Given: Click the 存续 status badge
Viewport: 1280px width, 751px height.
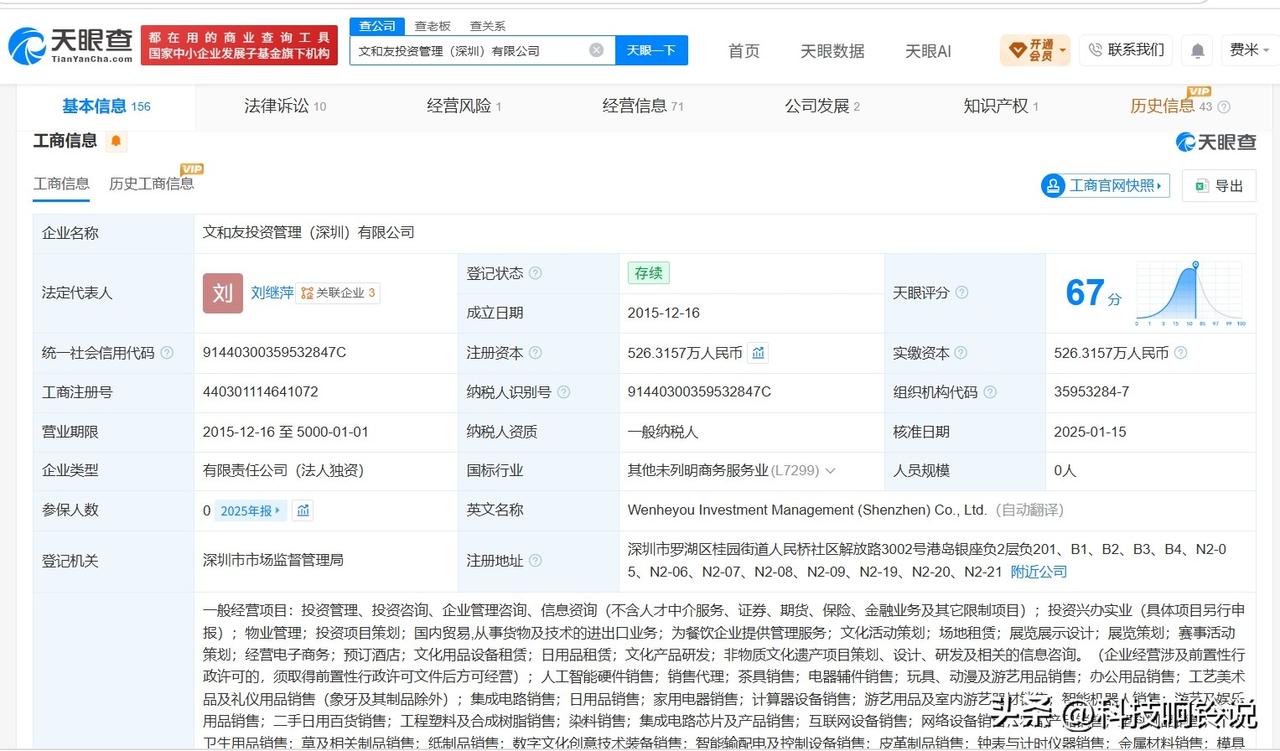Looking at the screenshot, I should coord(648,273).
